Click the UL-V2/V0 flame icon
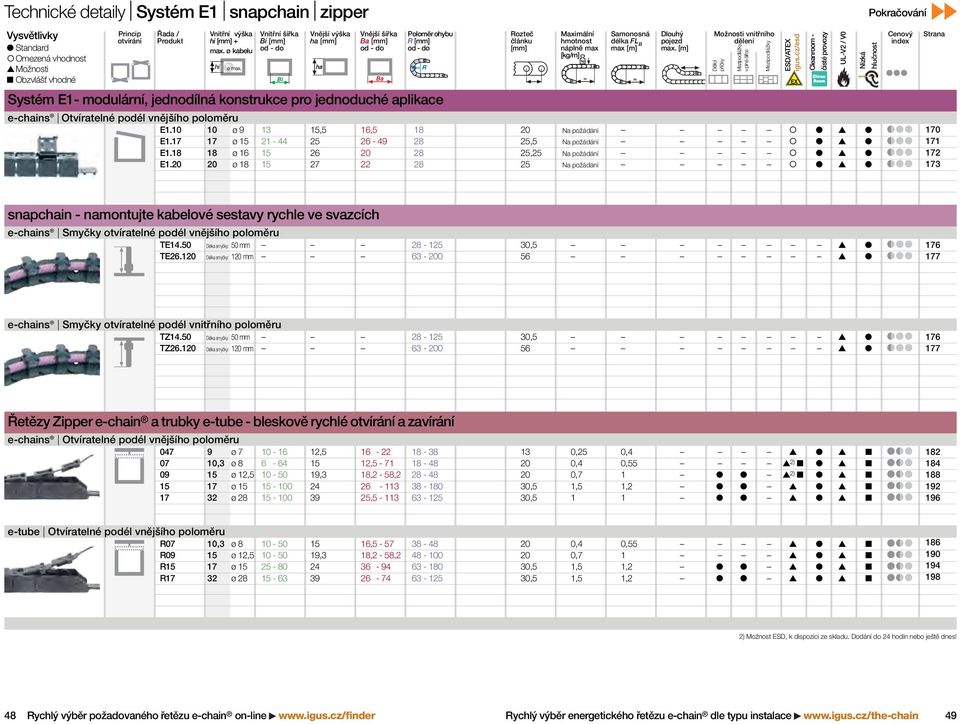Image resolution: width=960 pixels, height=724 pixels. point(843,78)
